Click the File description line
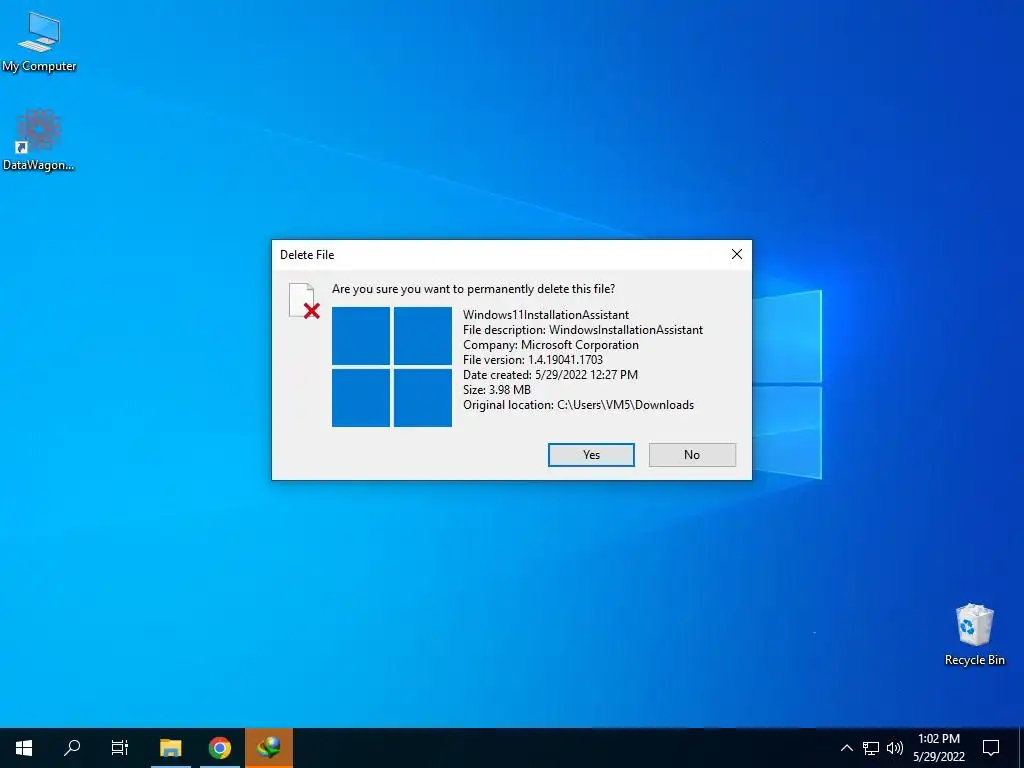The width and height of the screenshot is (1024, 768). click(583, 330)
